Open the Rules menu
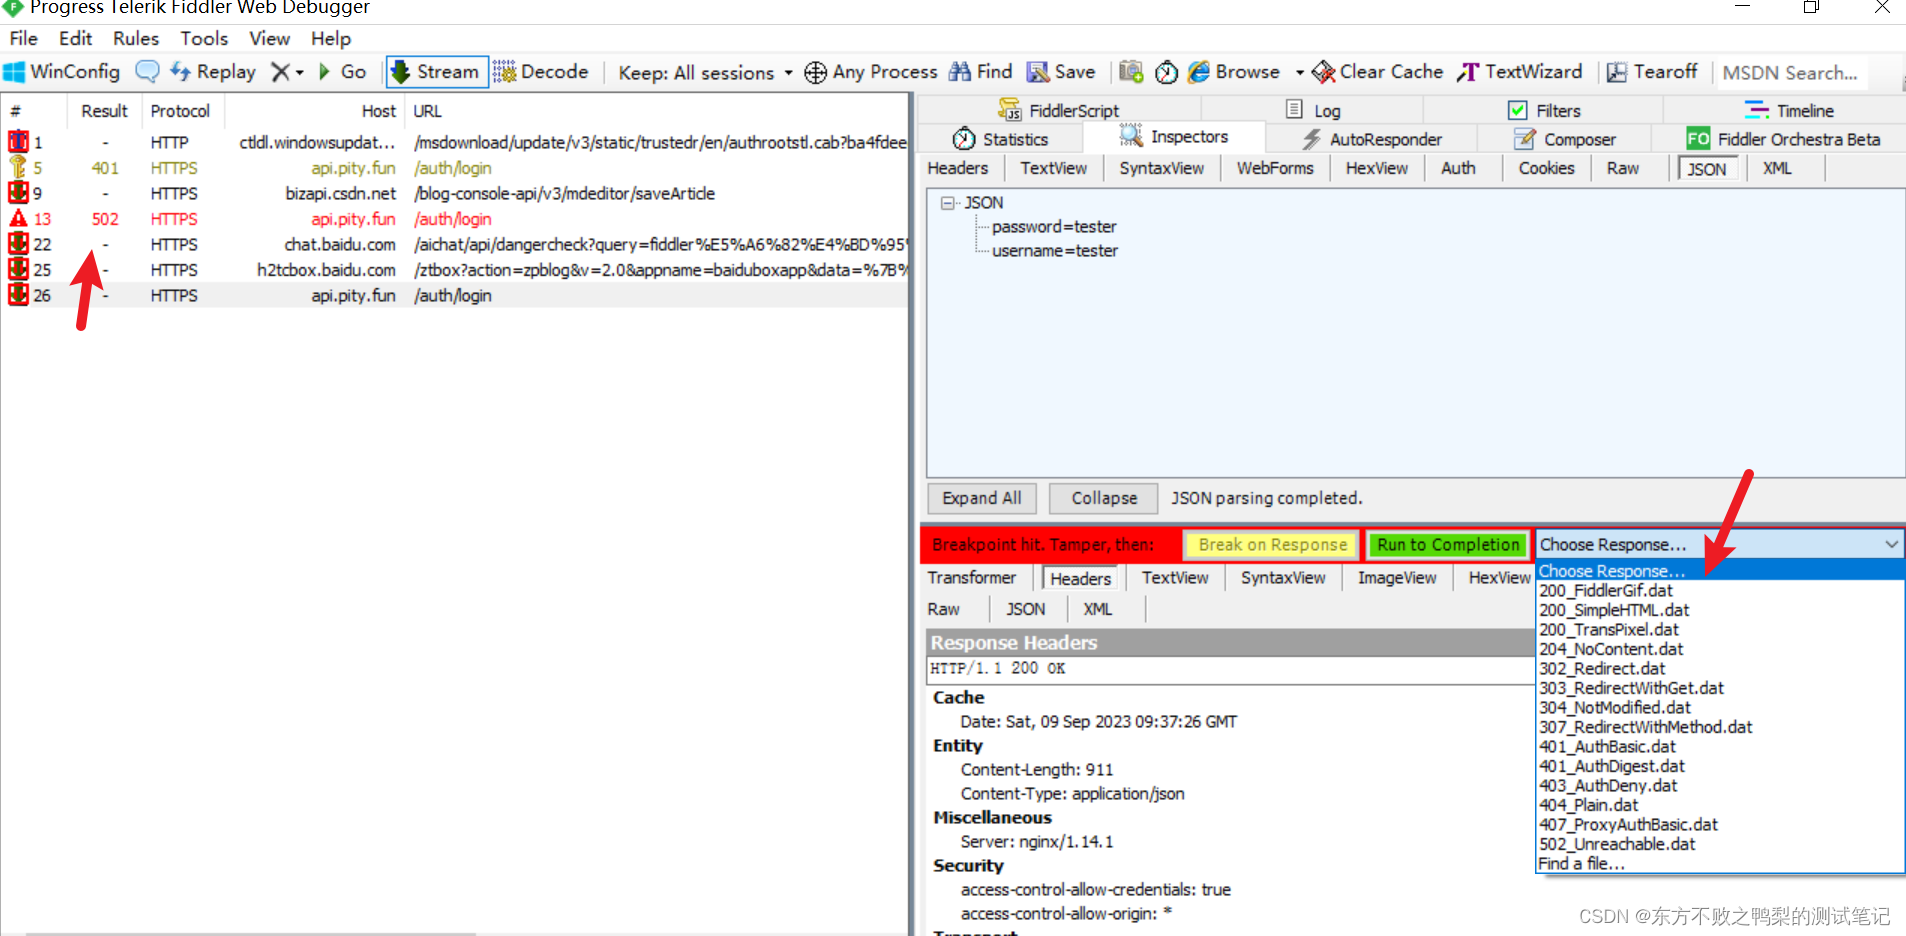1906x936 pixels. click(x=136, y=38)
